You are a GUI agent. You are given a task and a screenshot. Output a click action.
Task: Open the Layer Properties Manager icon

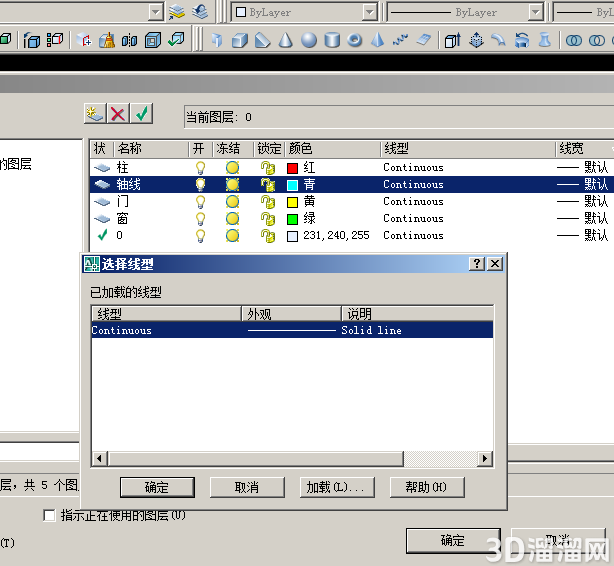(177, 12)
